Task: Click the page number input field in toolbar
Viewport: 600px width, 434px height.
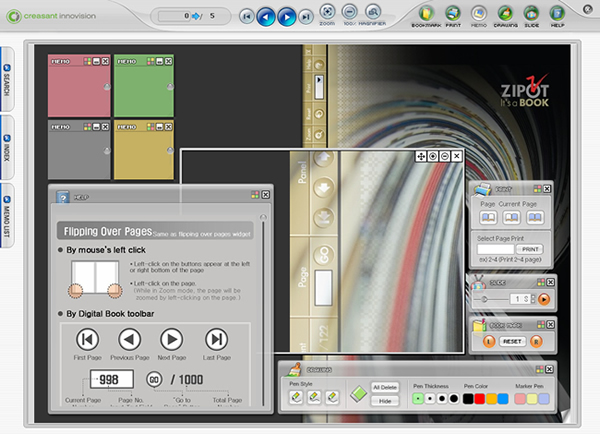Action: [x=174, y=16]
